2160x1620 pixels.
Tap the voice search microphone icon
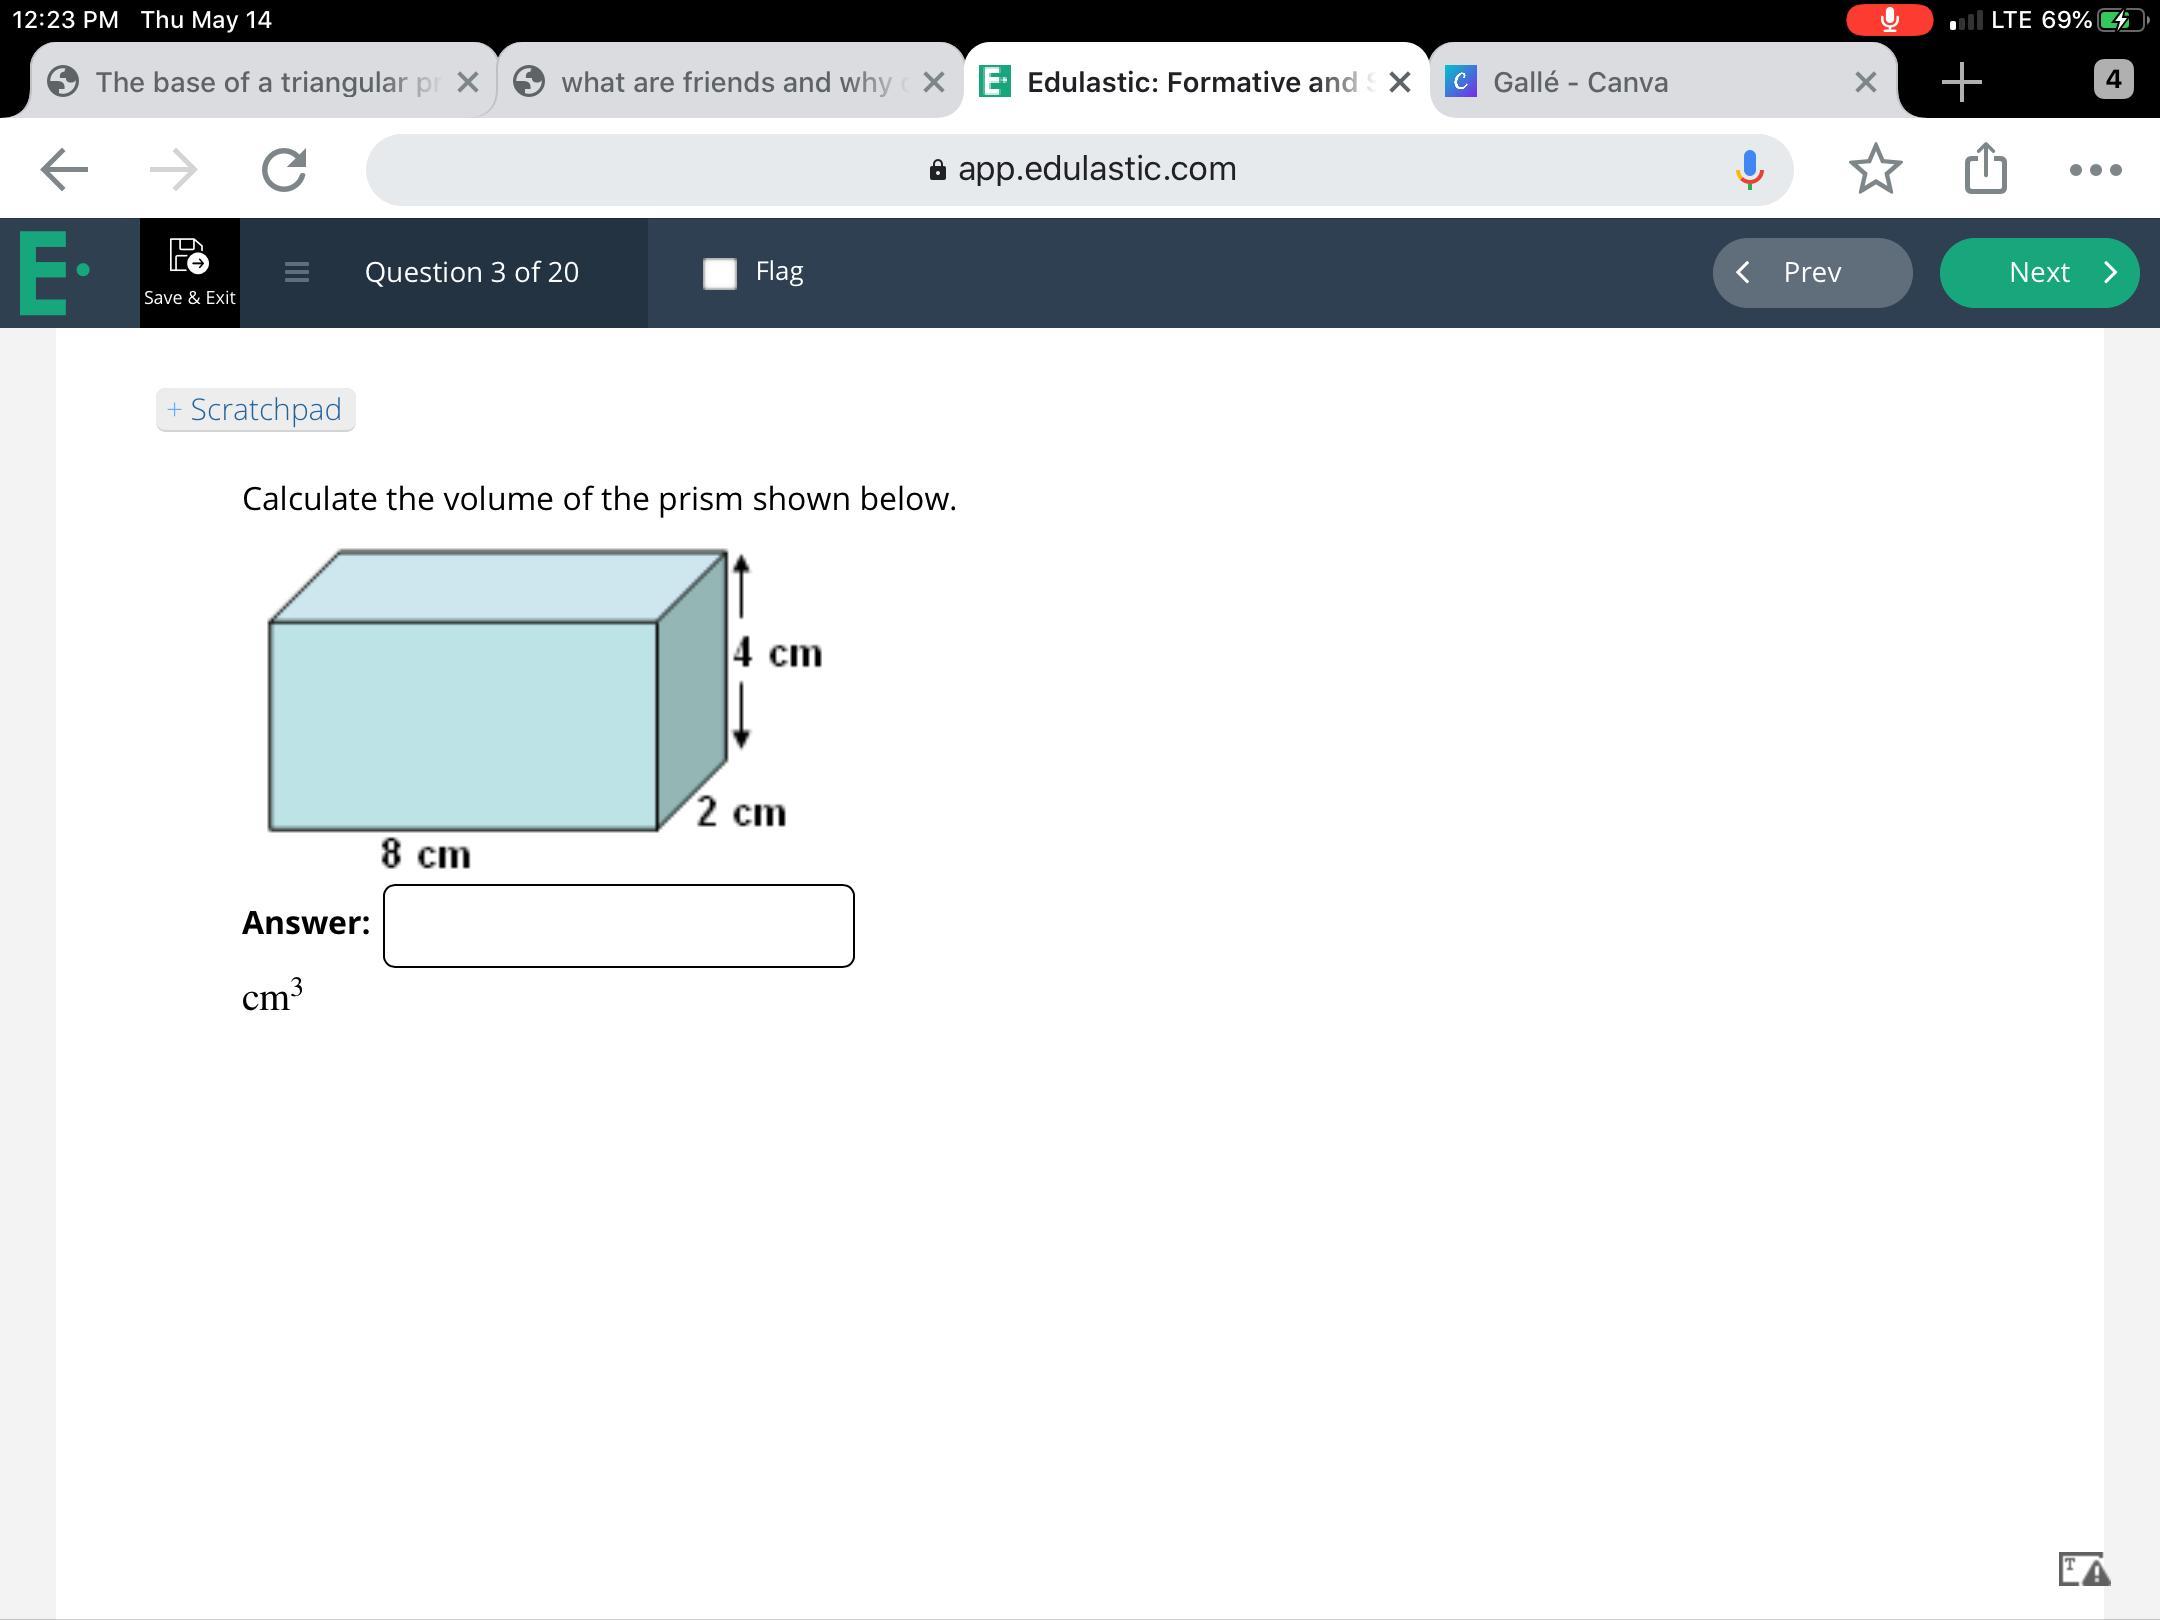point(1749,169)
